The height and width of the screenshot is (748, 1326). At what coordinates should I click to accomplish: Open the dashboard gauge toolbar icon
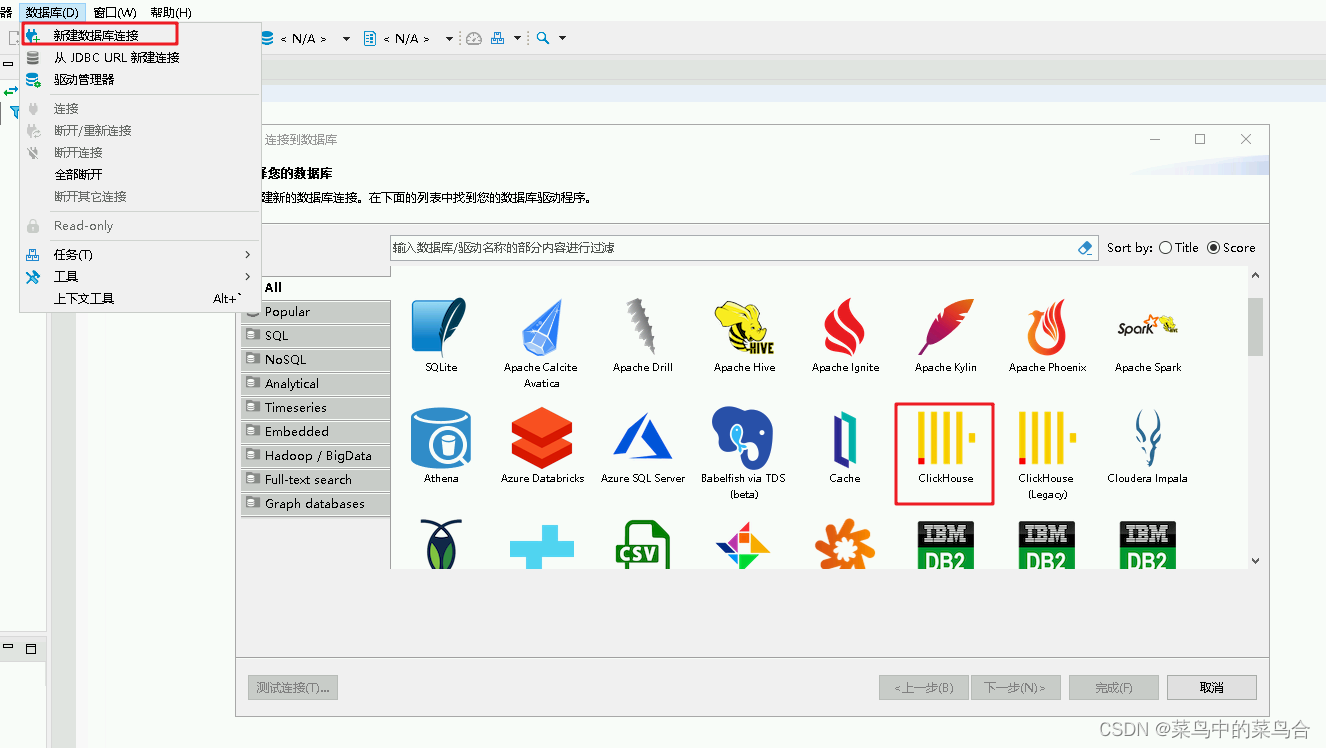click(x=474, y=38)
